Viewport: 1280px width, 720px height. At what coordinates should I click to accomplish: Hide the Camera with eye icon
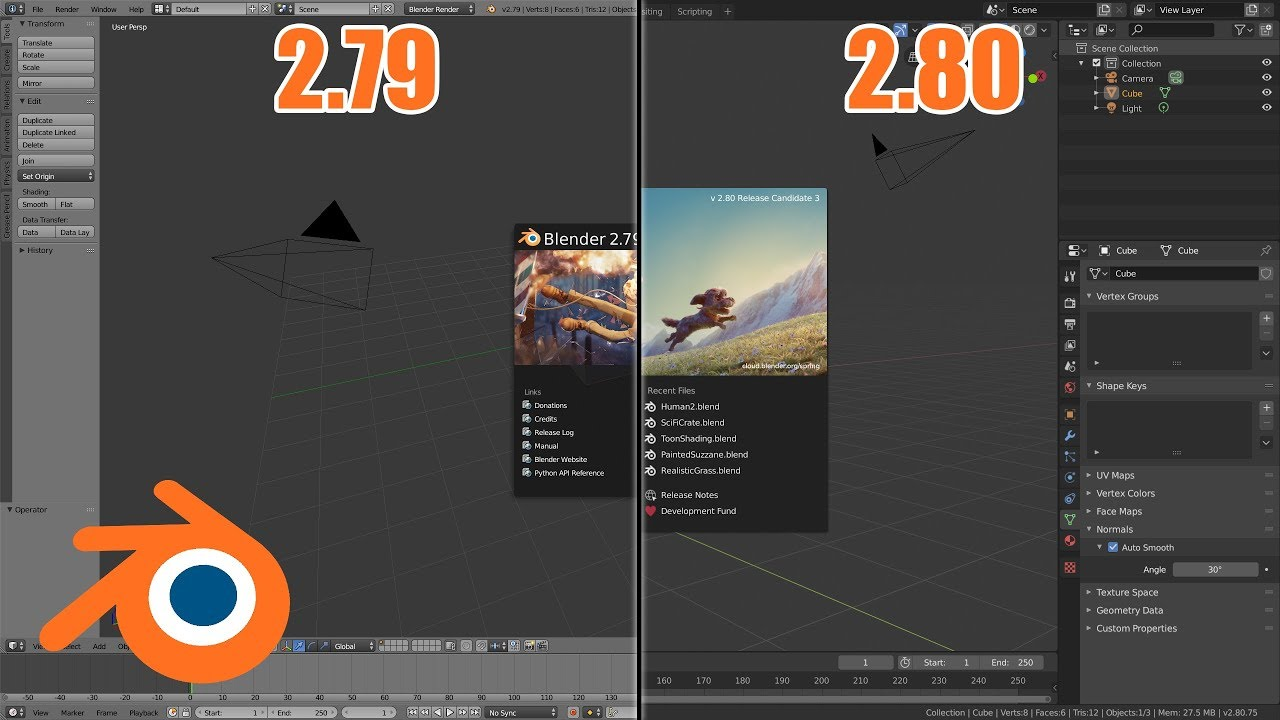(1266, 78)
